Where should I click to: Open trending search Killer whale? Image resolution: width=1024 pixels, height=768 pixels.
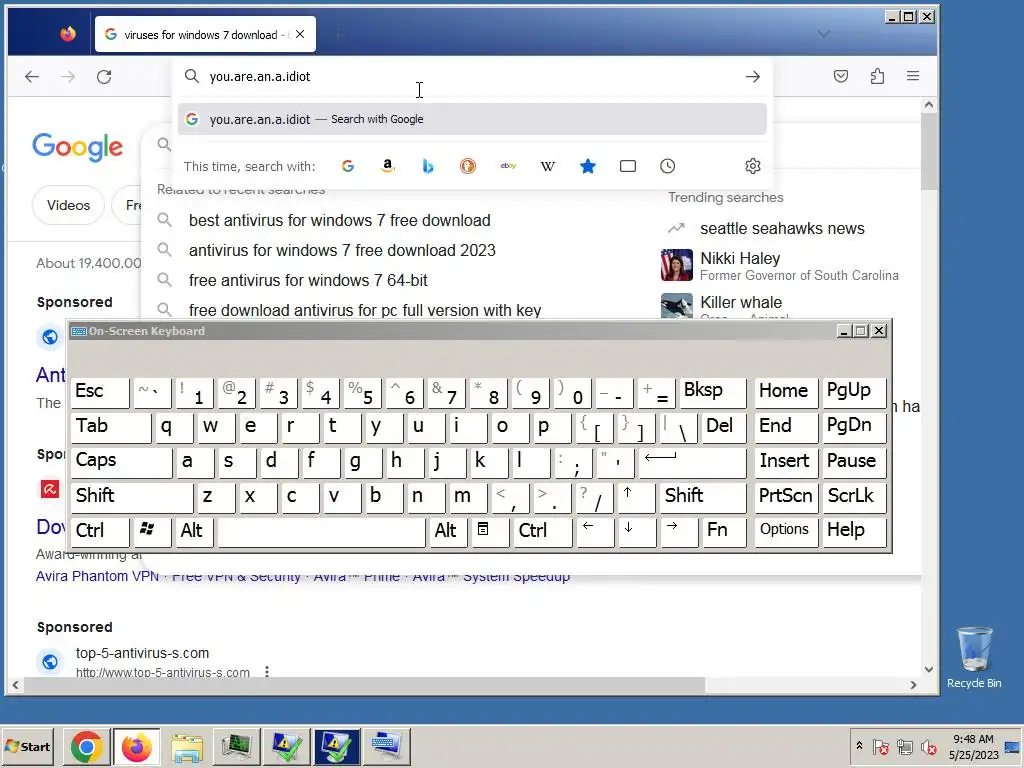741,303
